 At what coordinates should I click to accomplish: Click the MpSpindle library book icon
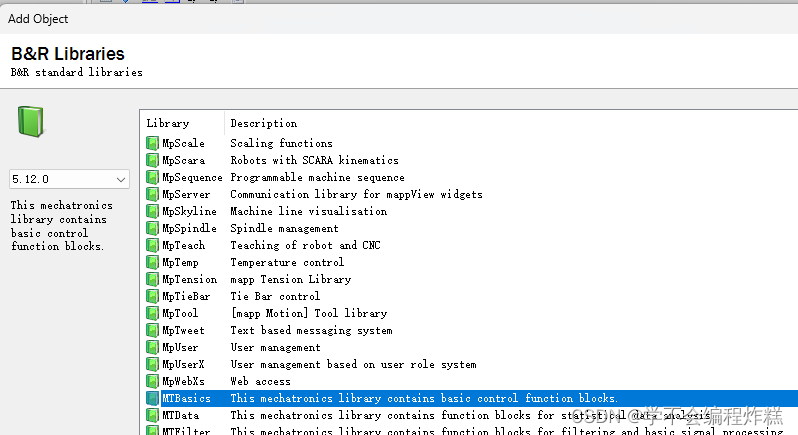[152, 228]
